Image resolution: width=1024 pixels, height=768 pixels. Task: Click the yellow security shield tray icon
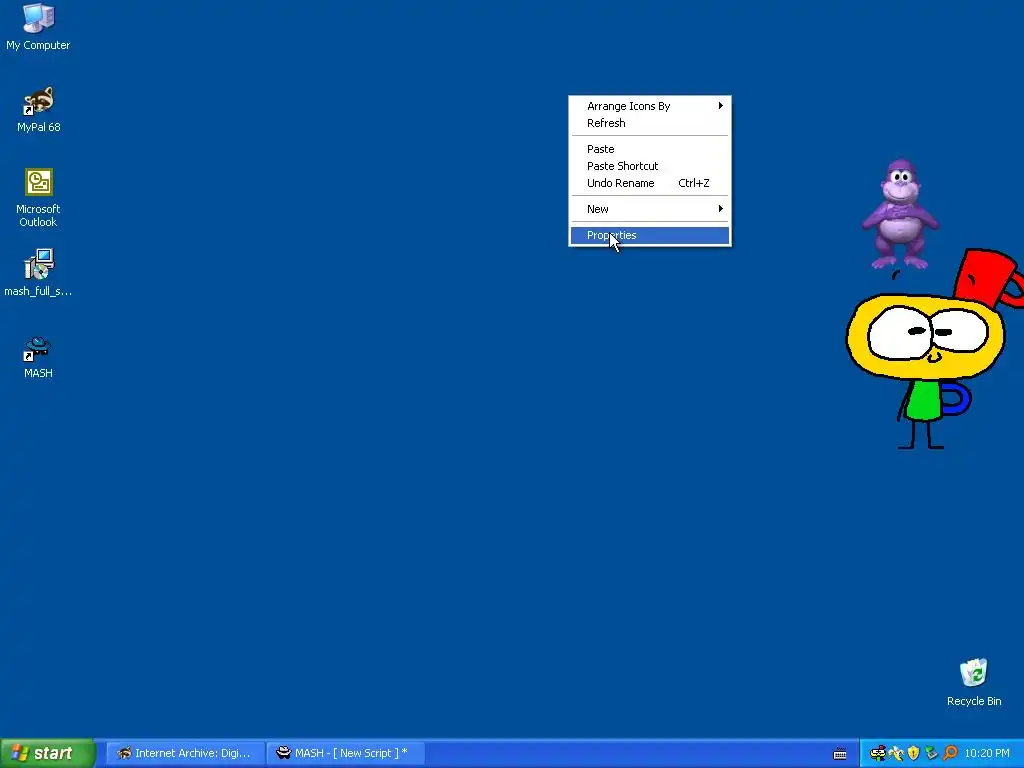[x=913, y=754]
